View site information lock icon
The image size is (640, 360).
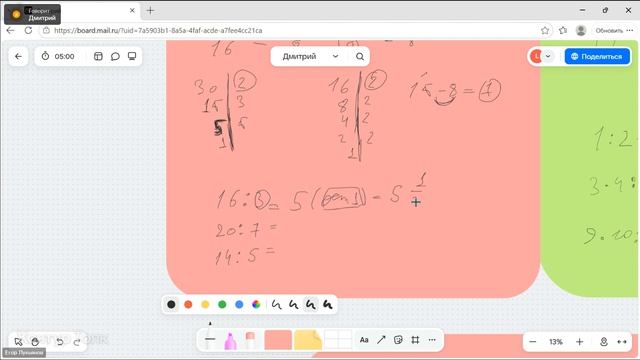pos(47,31)
